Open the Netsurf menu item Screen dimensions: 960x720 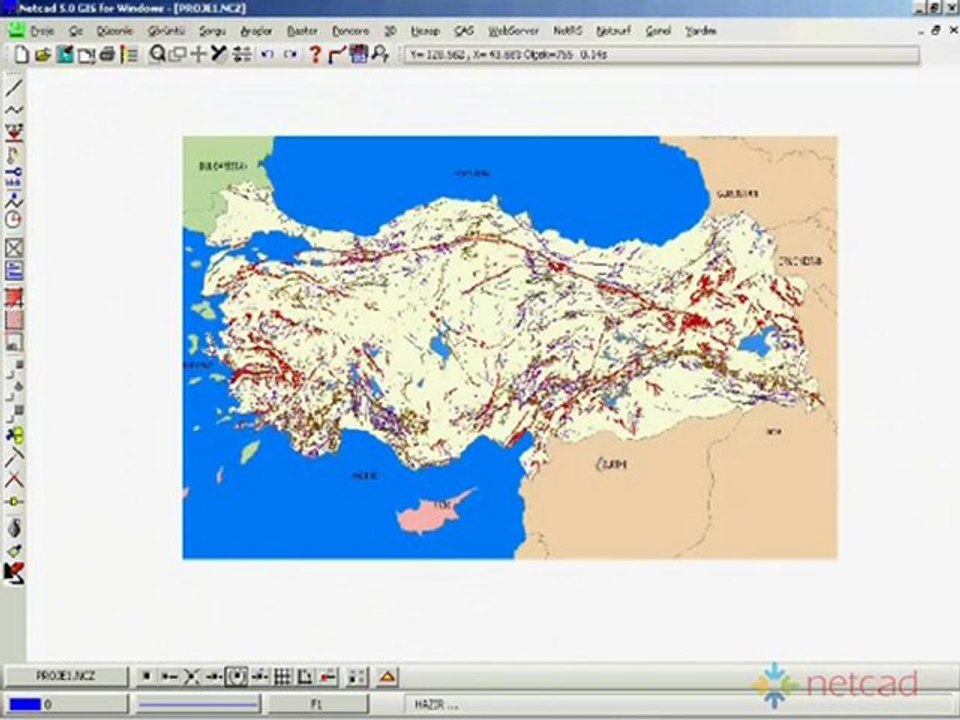(x=613, y=31)
